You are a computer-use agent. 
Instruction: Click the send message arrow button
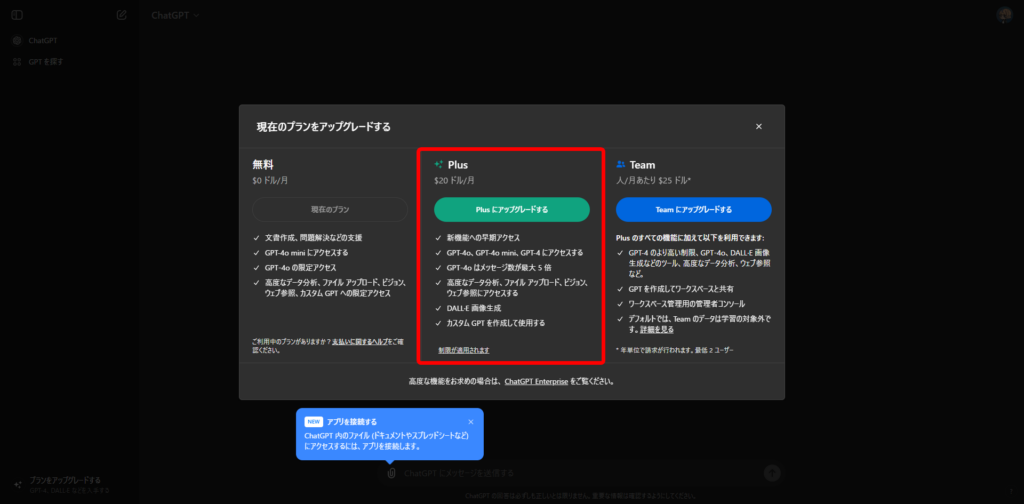pyautogui.click(x=773, y=473)
